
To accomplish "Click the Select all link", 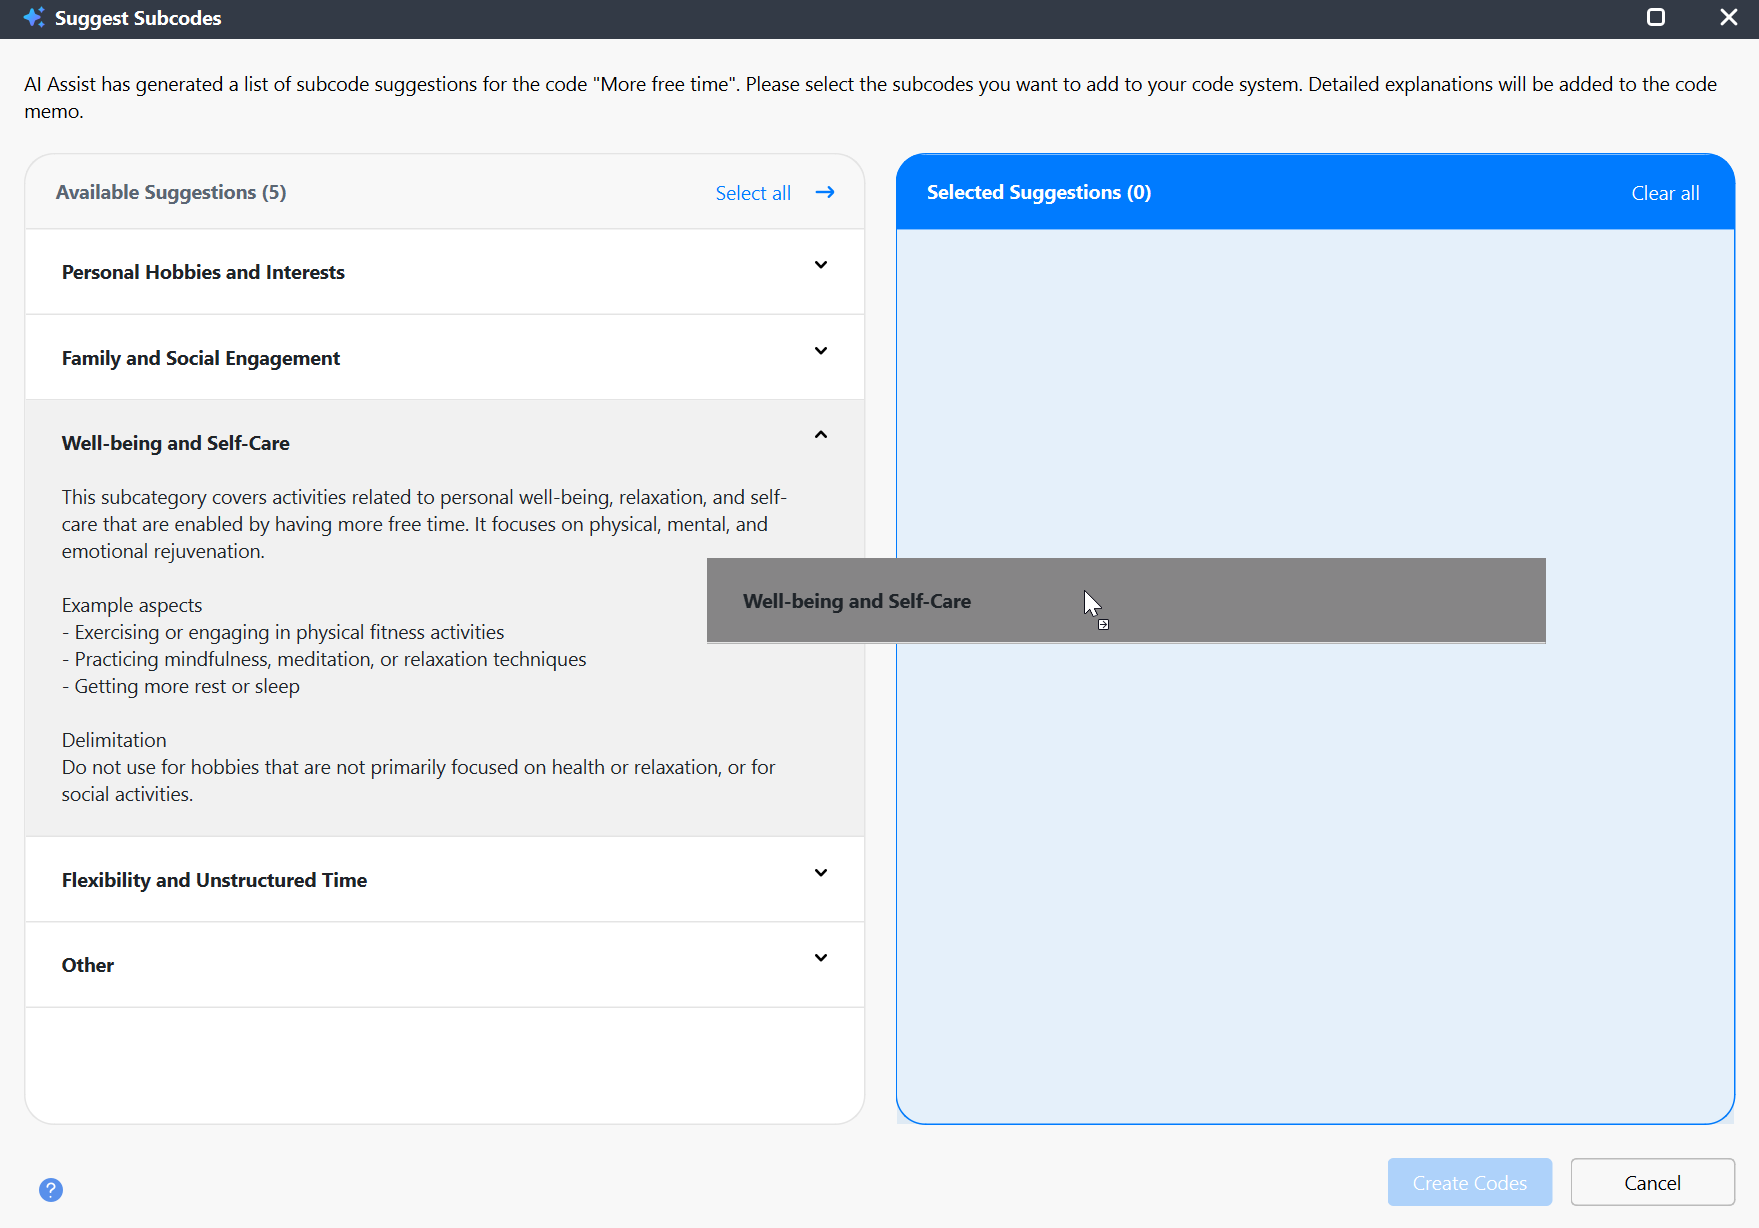I will pos(753,192).
